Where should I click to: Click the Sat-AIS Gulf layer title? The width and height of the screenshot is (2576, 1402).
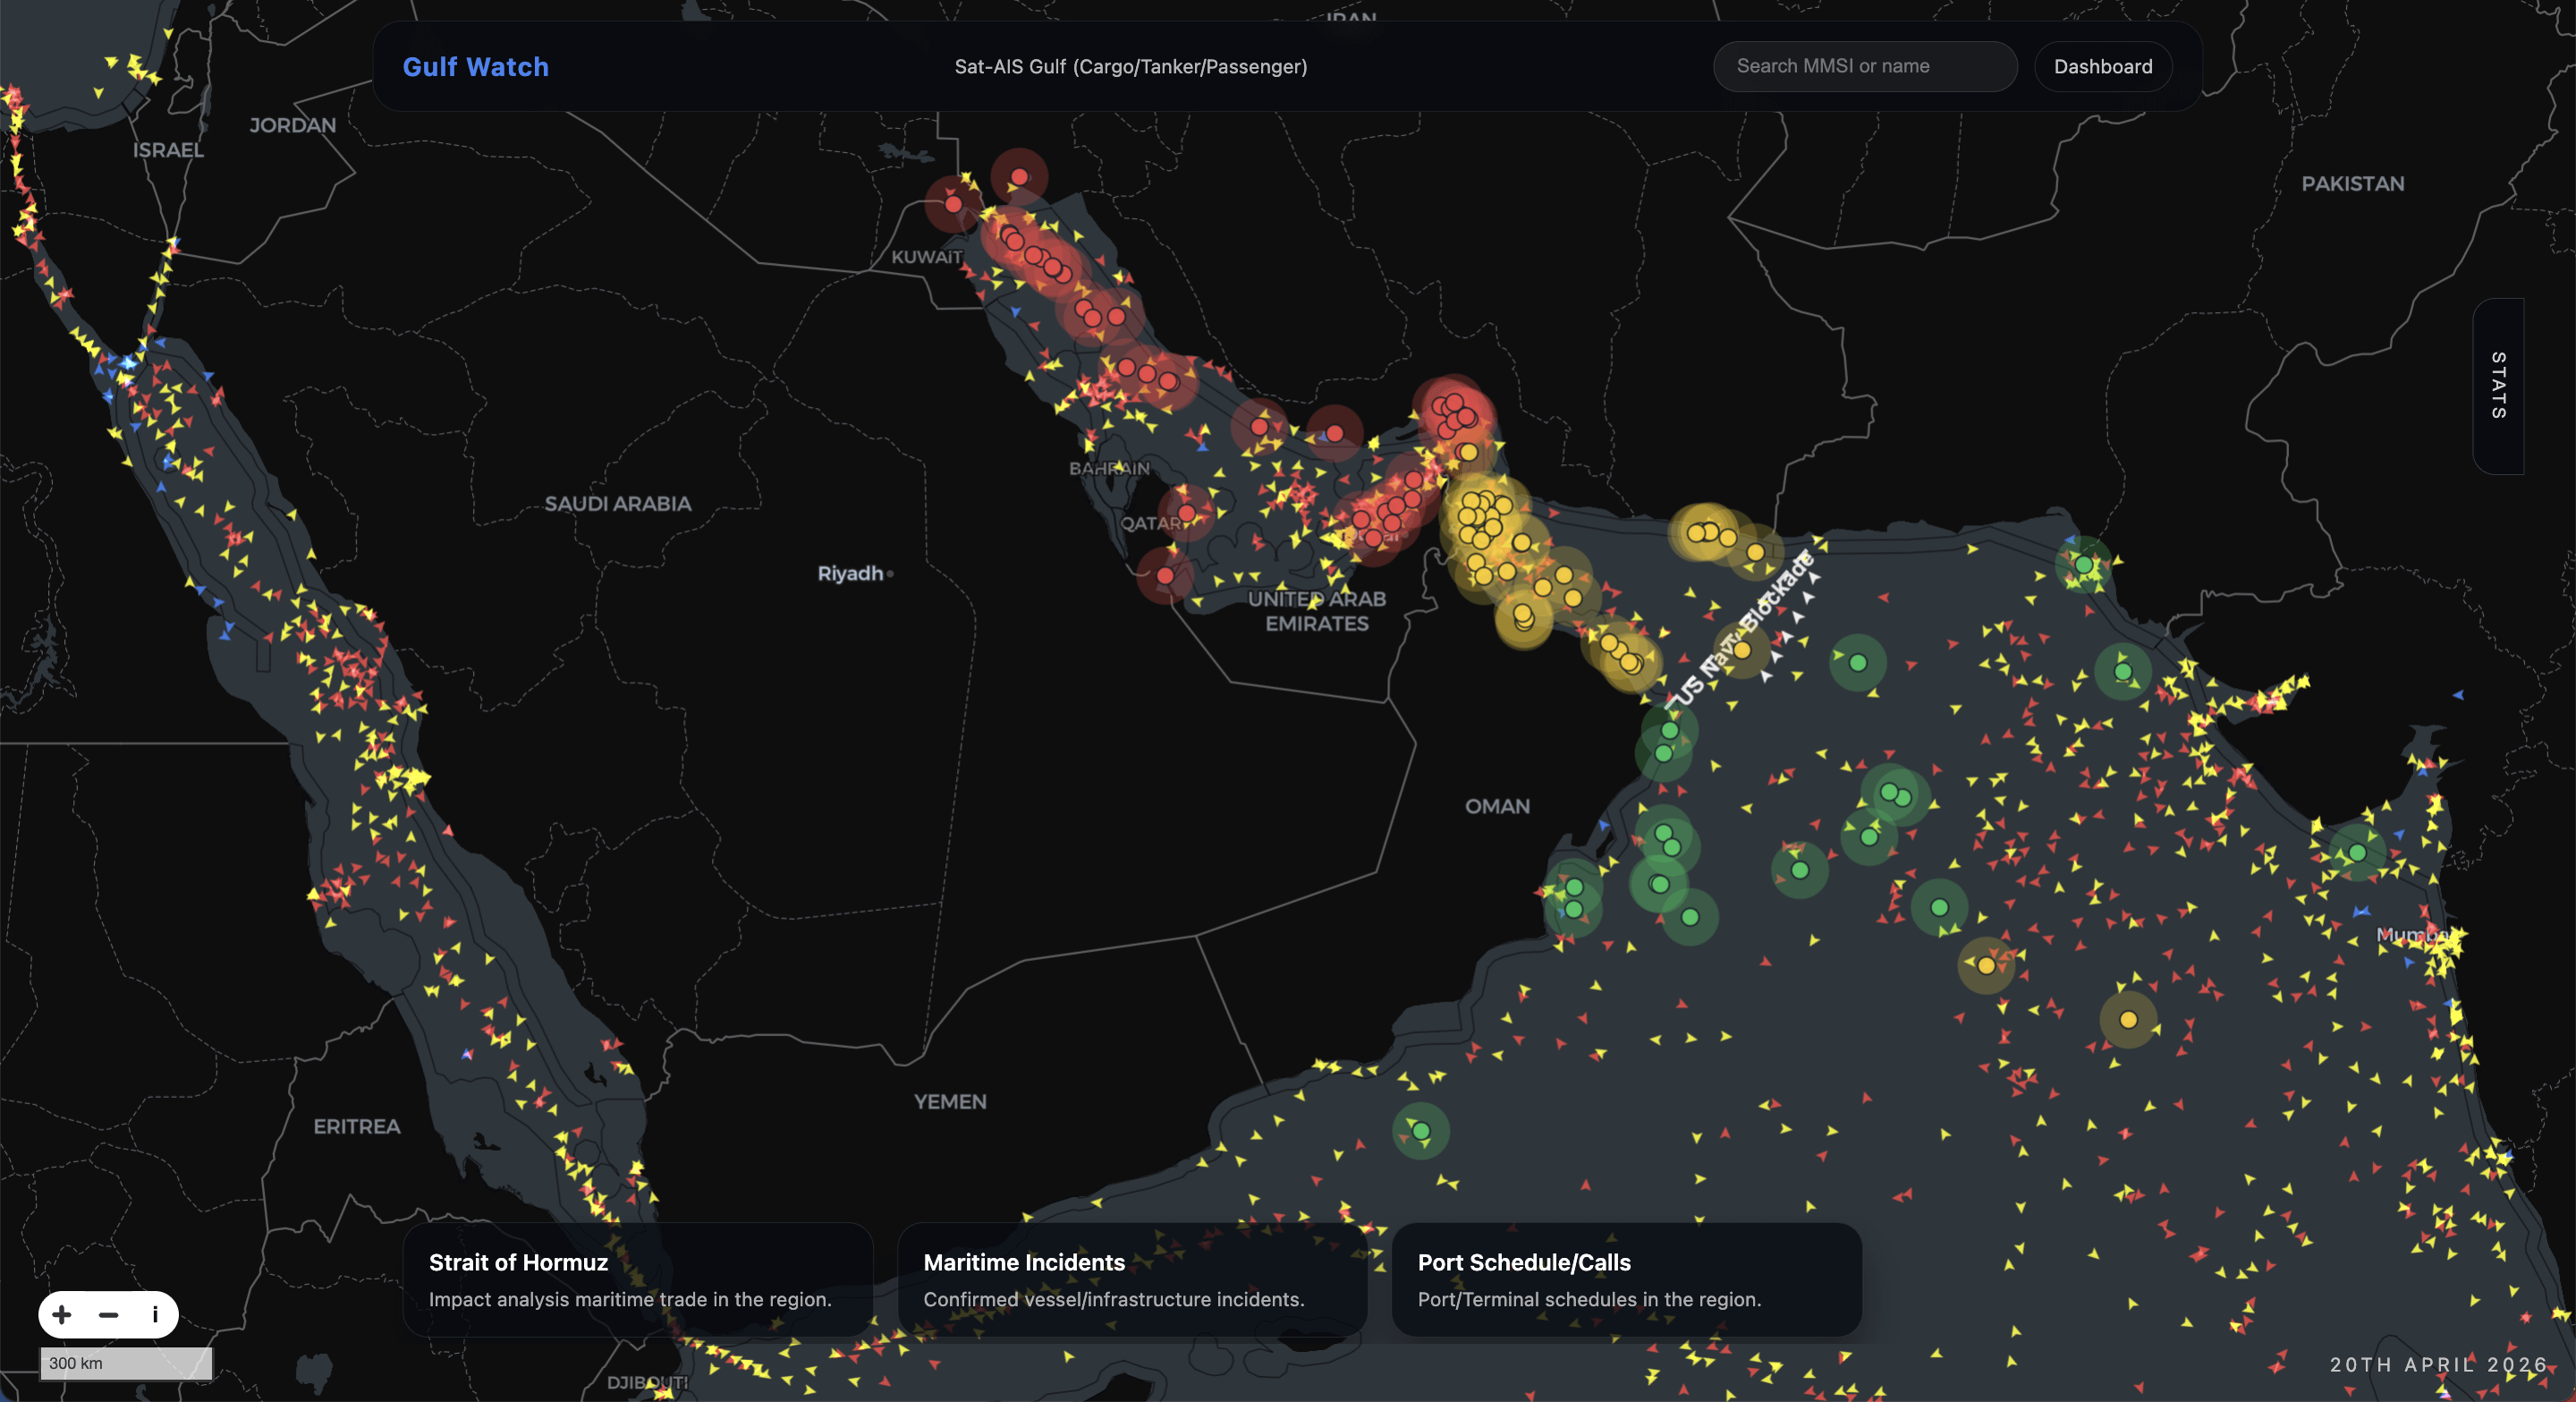(1130, 66)
